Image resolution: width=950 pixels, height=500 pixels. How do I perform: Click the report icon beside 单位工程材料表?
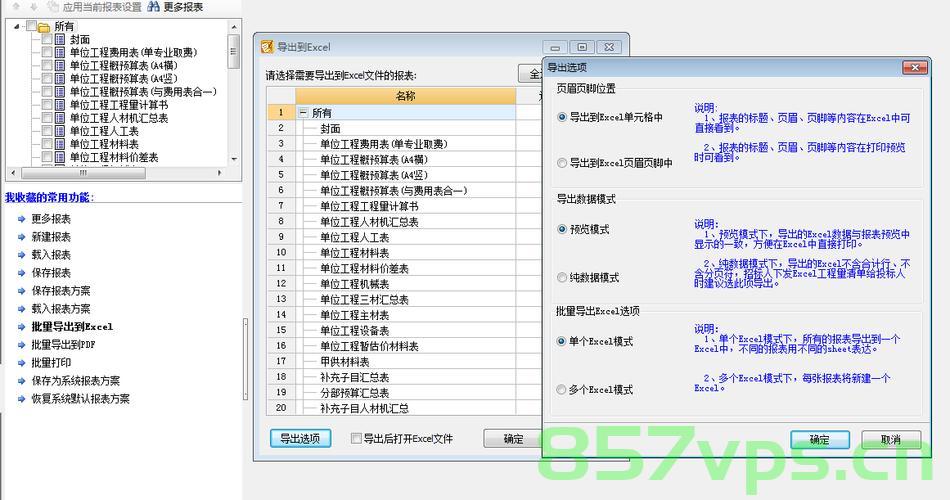[x=60, y=144]
